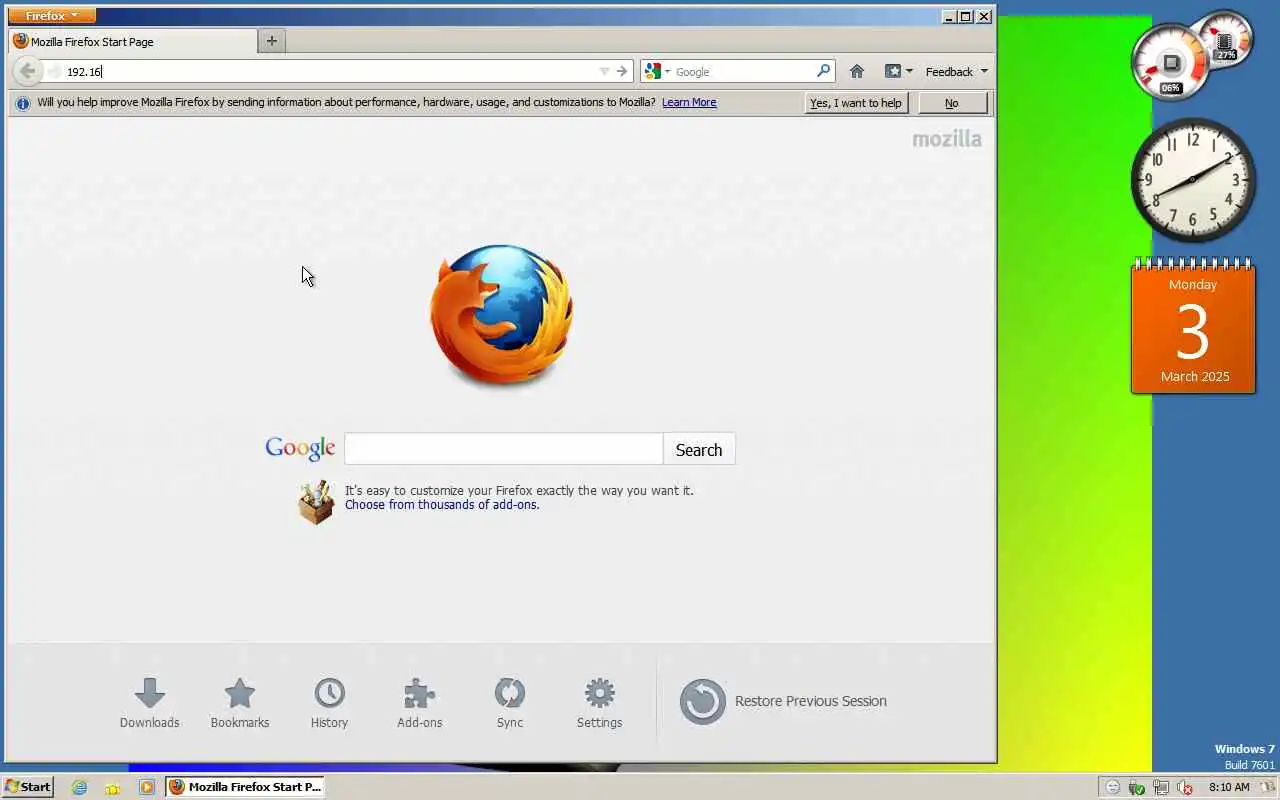Go to the home page icon

tap(857, 71)
